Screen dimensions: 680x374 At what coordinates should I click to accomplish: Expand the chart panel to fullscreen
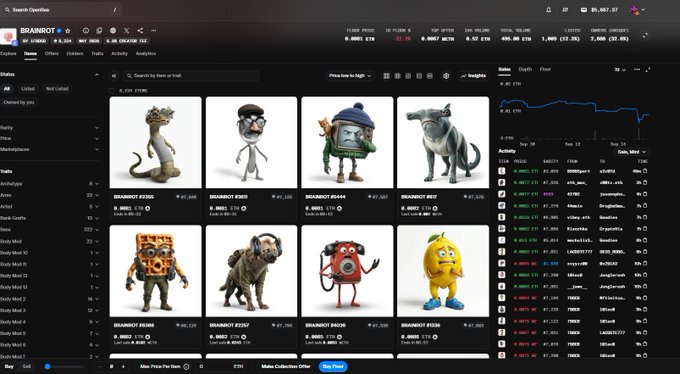pyautogui.click(x=648, y=69)
